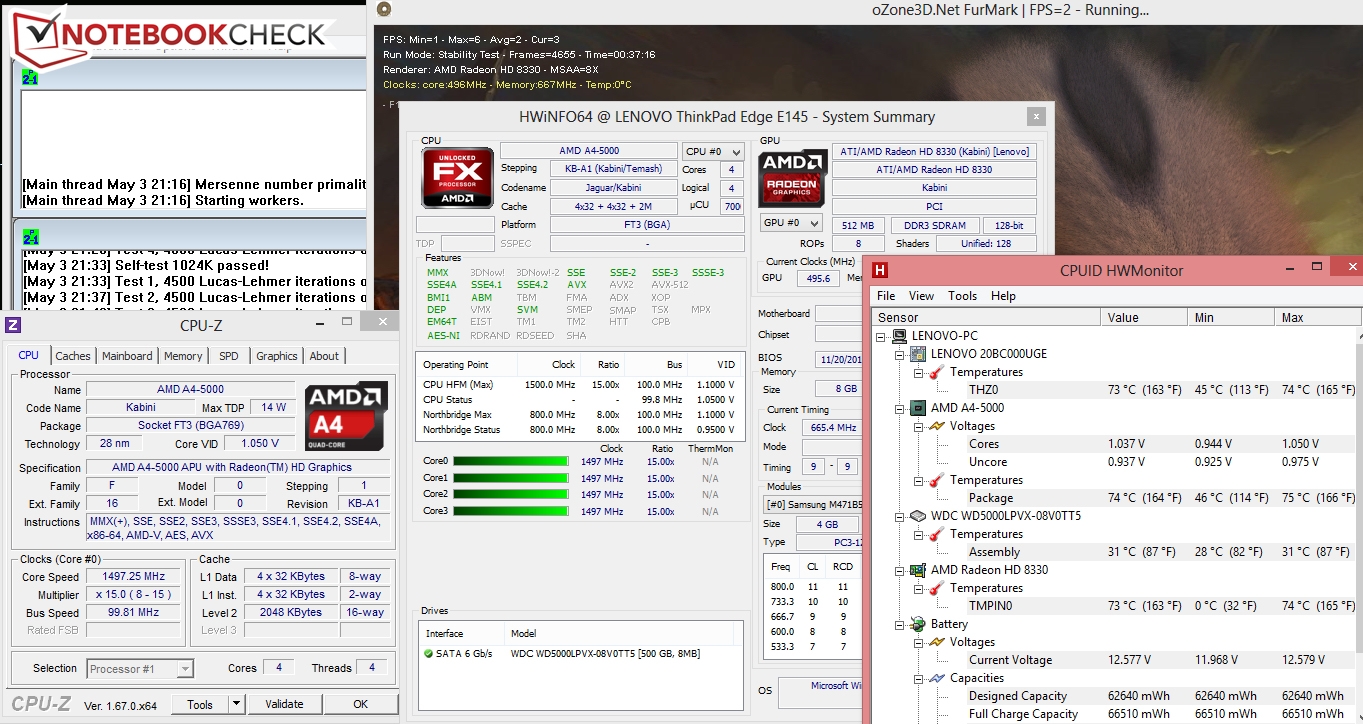1363x724 pixels.
Task: Click the Core3 usage bar in HWiNFO
Action: click(x=513, y=511)
